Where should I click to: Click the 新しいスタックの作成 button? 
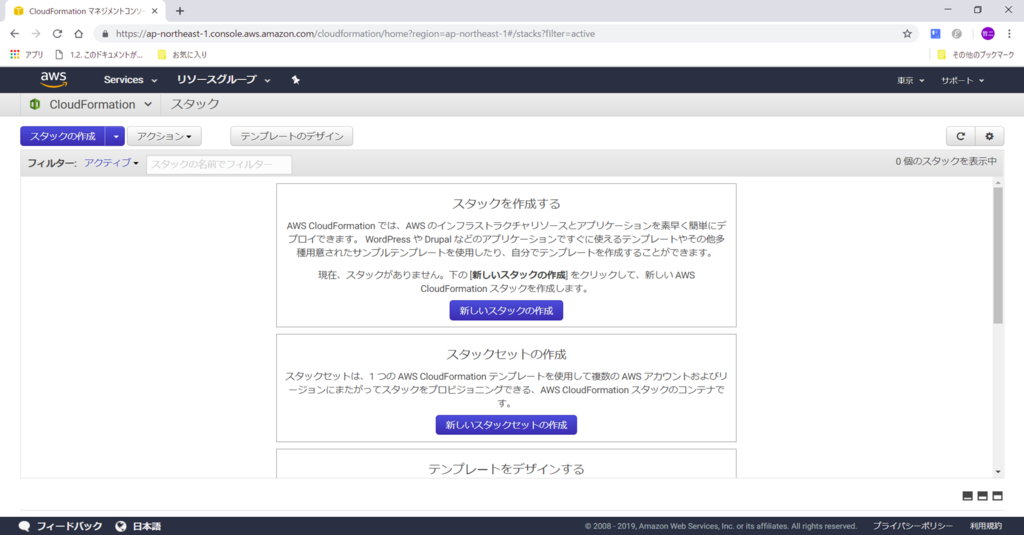coord(506,310)
